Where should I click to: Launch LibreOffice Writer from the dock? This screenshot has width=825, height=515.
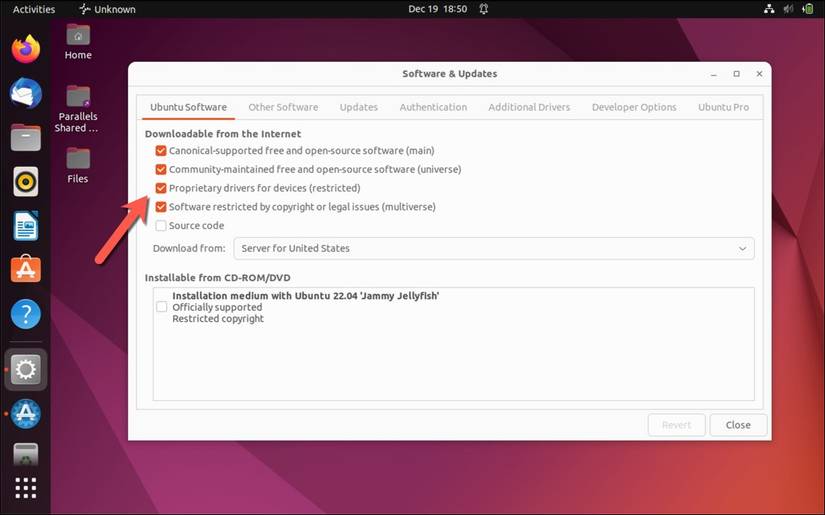pos(26,226)
